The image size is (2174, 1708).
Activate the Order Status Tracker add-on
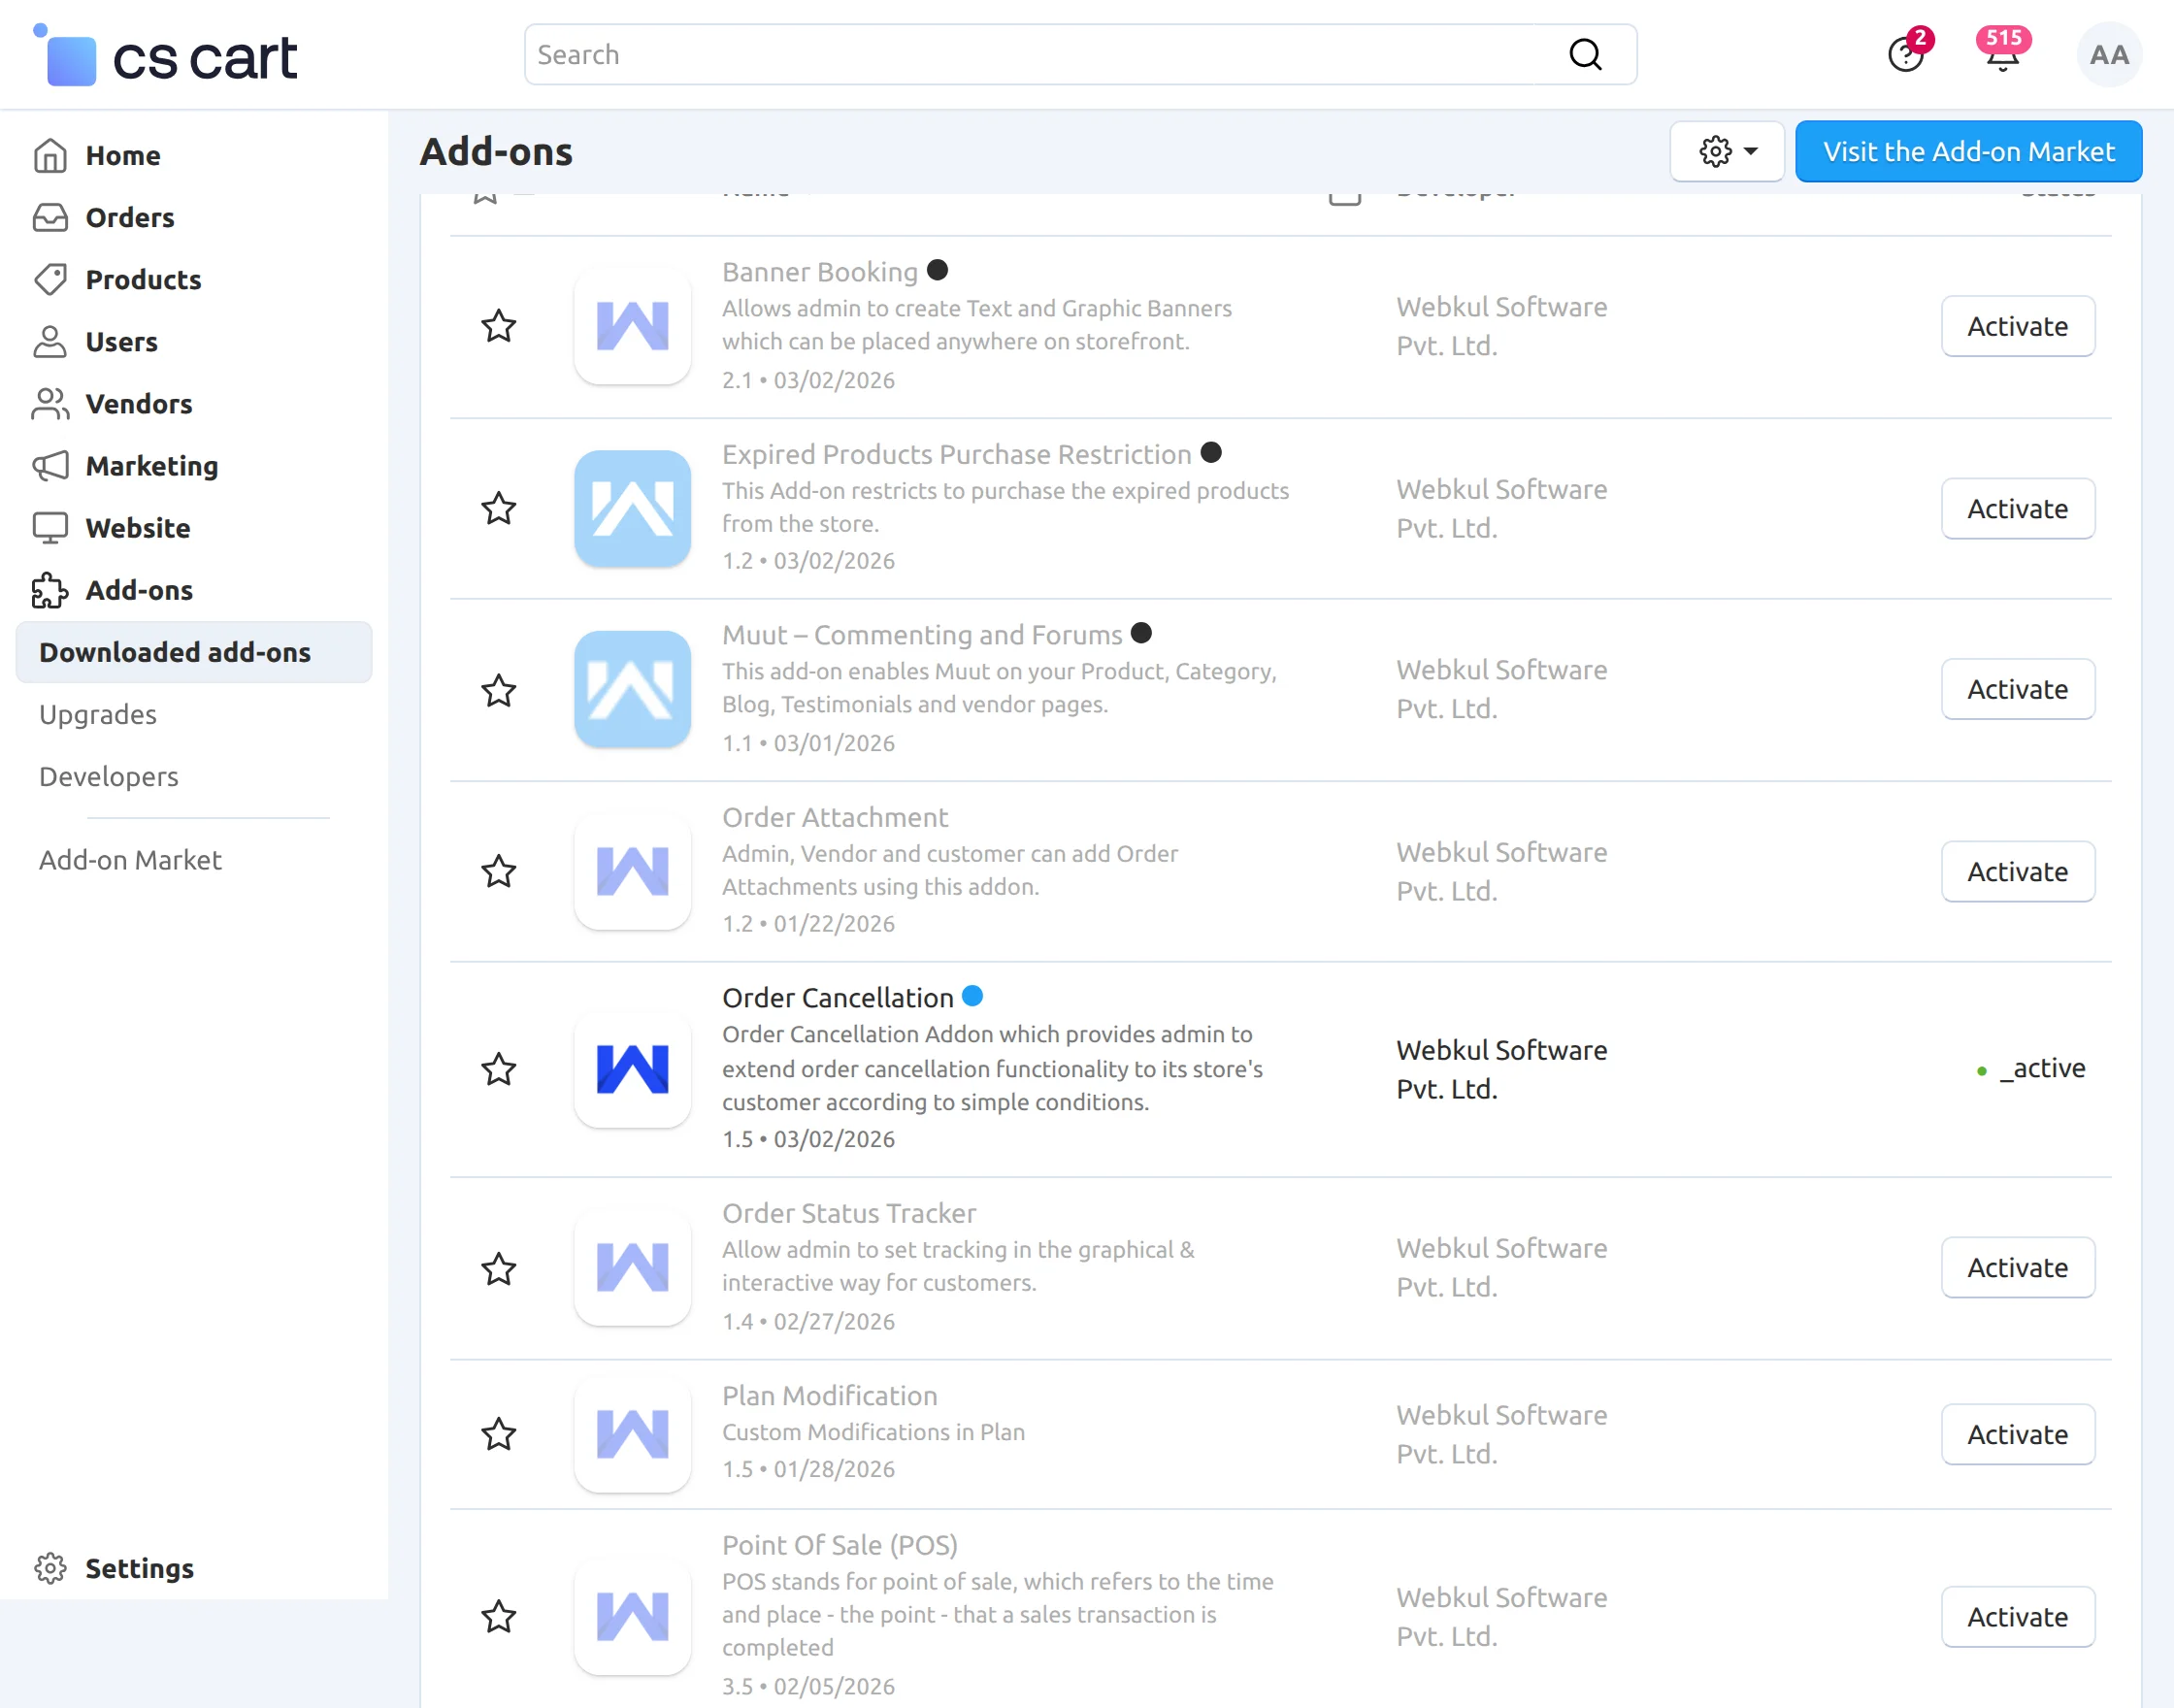tap(2017, 1267)
